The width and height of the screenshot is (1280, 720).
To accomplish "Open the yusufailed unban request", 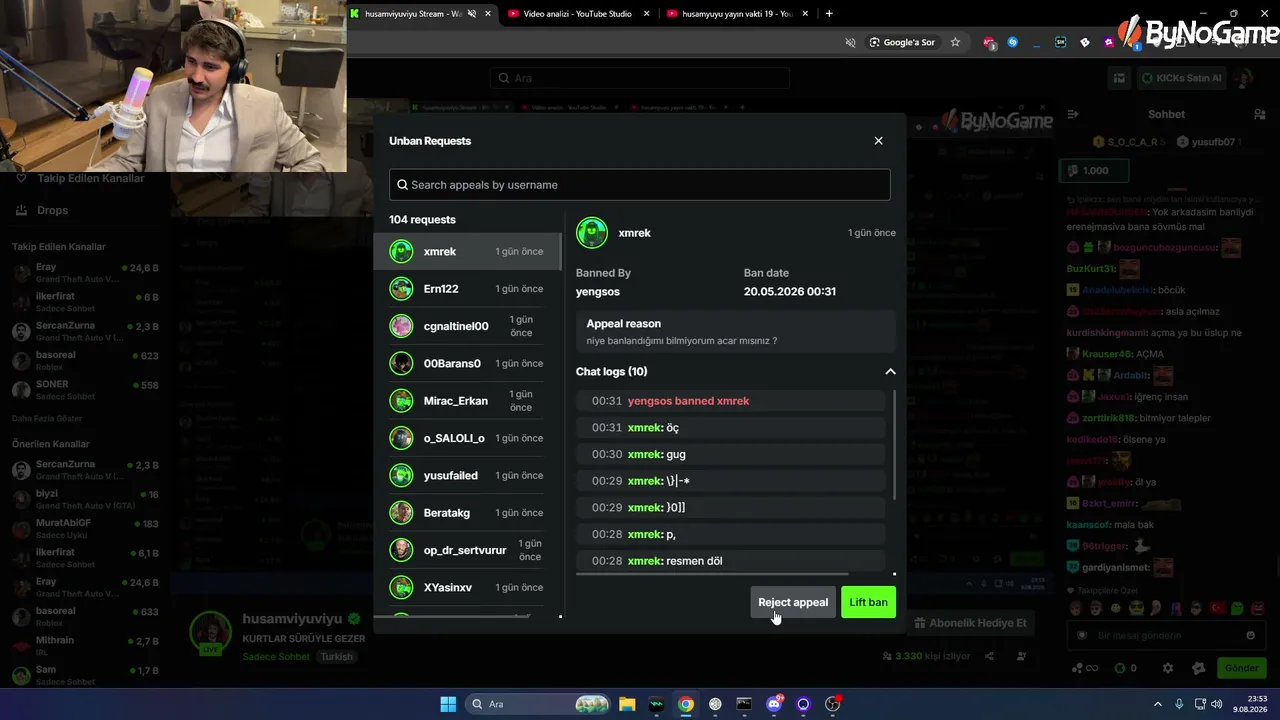I will (x=467, y=475).
